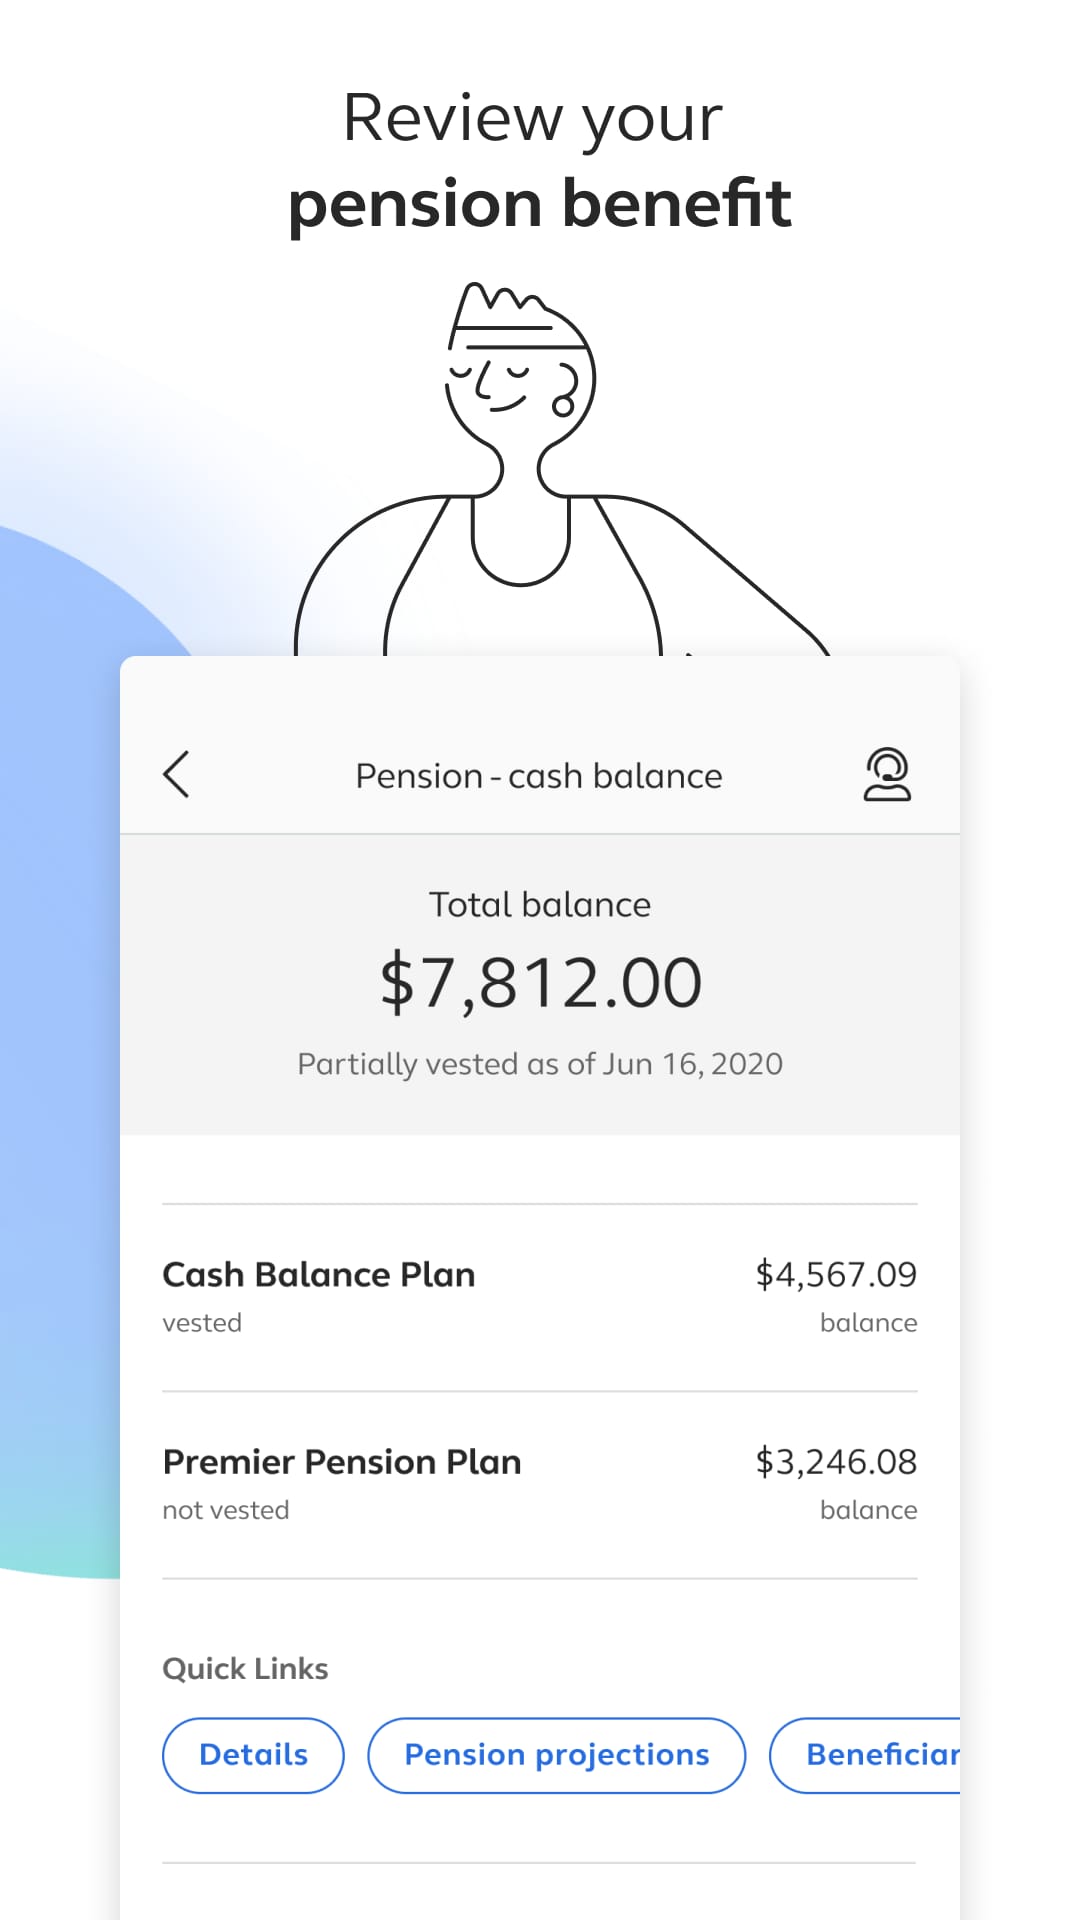The height and width of the screenshot is (1920, 1080).
Task: Tap the partially vested date text
Action: [x=540, y=1063]
